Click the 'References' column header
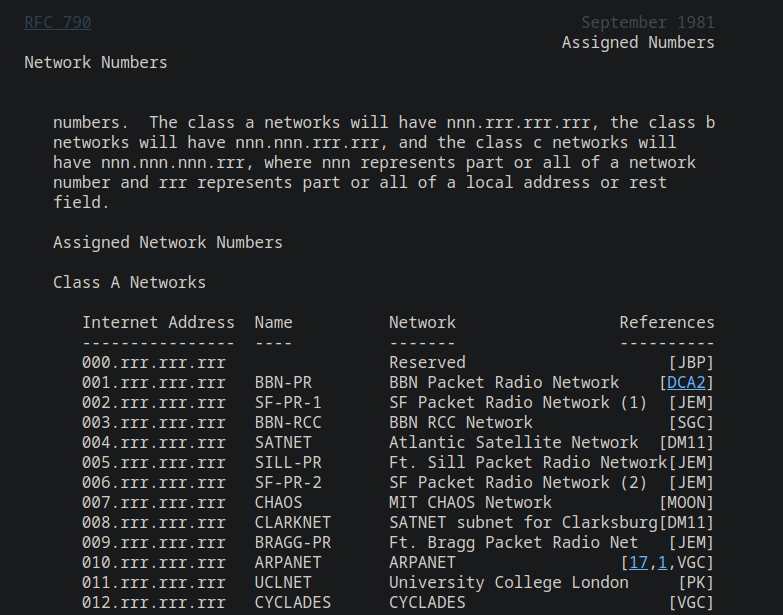This screenshot has height=615, width=783. [667, 322]
